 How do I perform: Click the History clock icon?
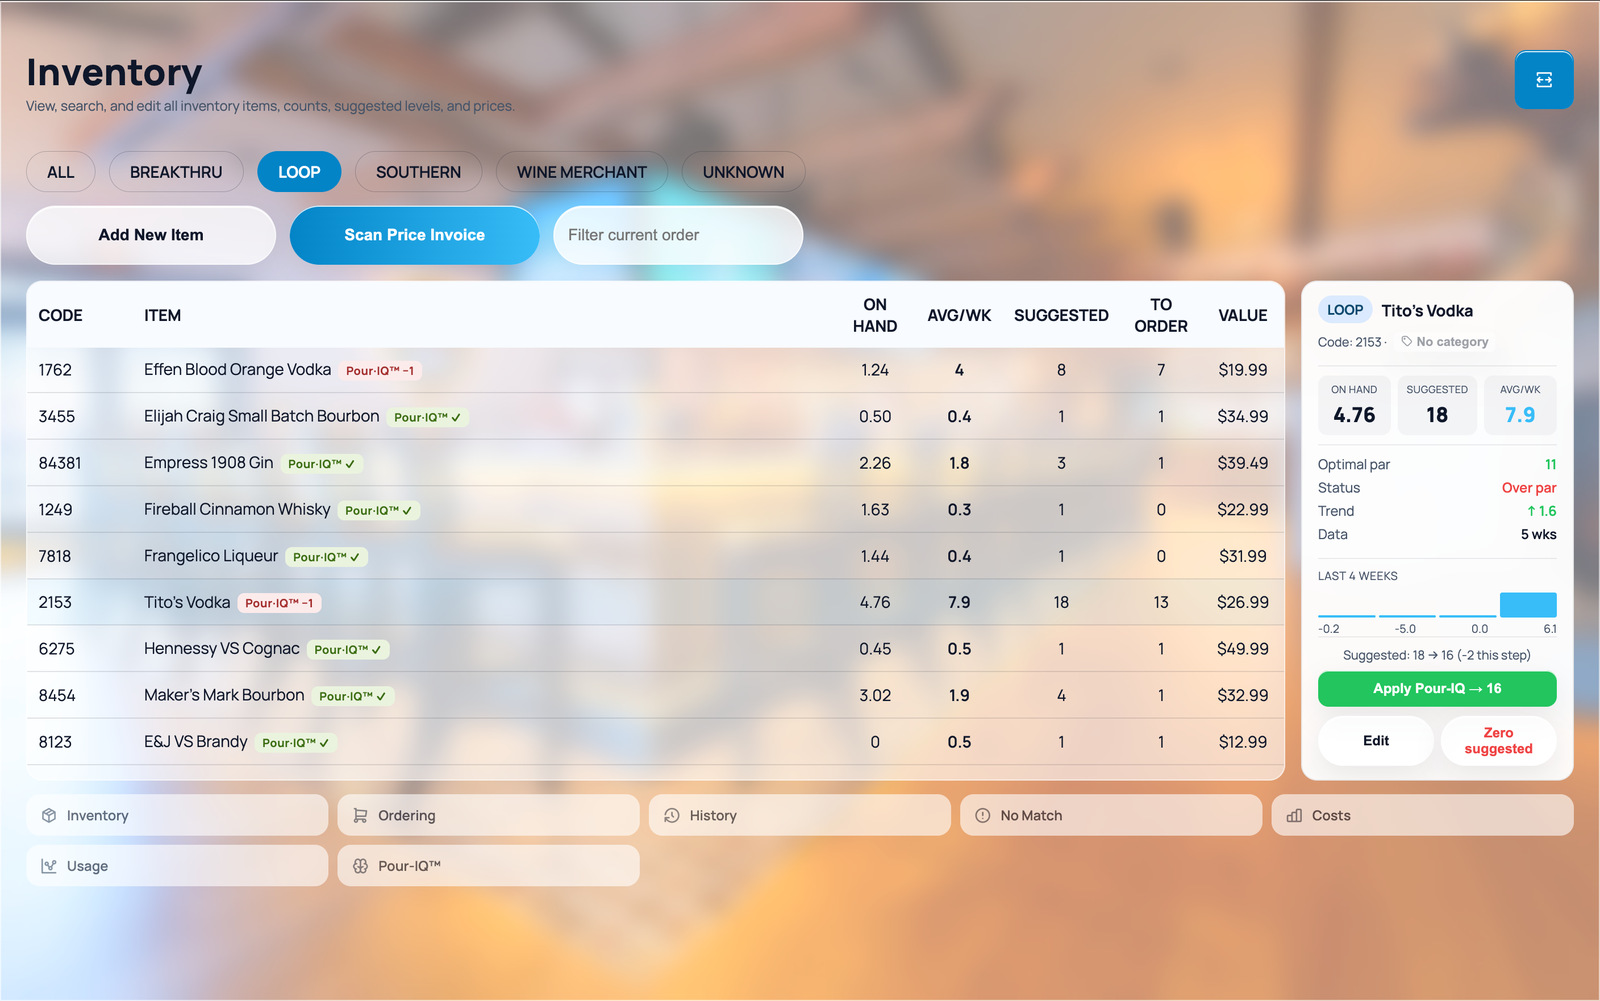(672, 816)
